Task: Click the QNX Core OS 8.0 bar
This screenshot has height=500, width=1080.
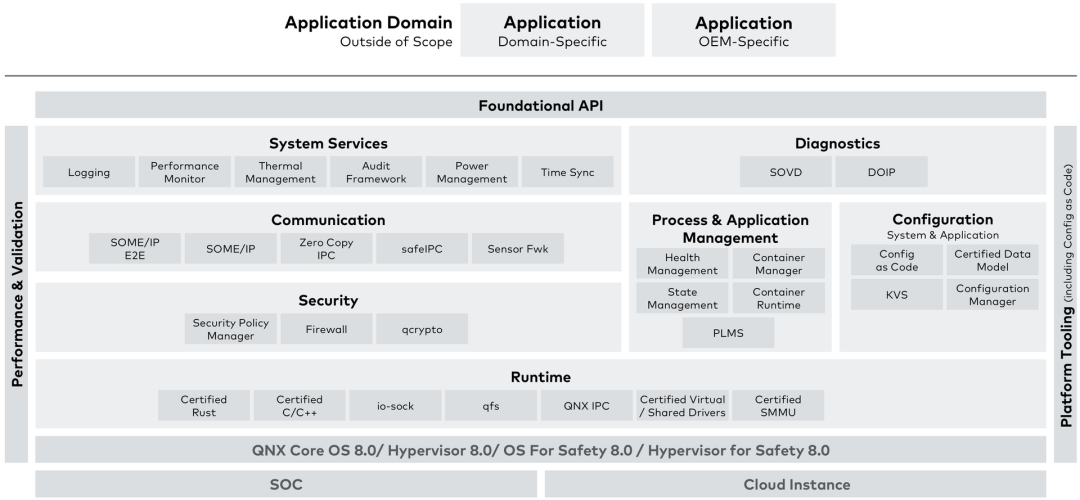Action: click(x=541, y=450)
